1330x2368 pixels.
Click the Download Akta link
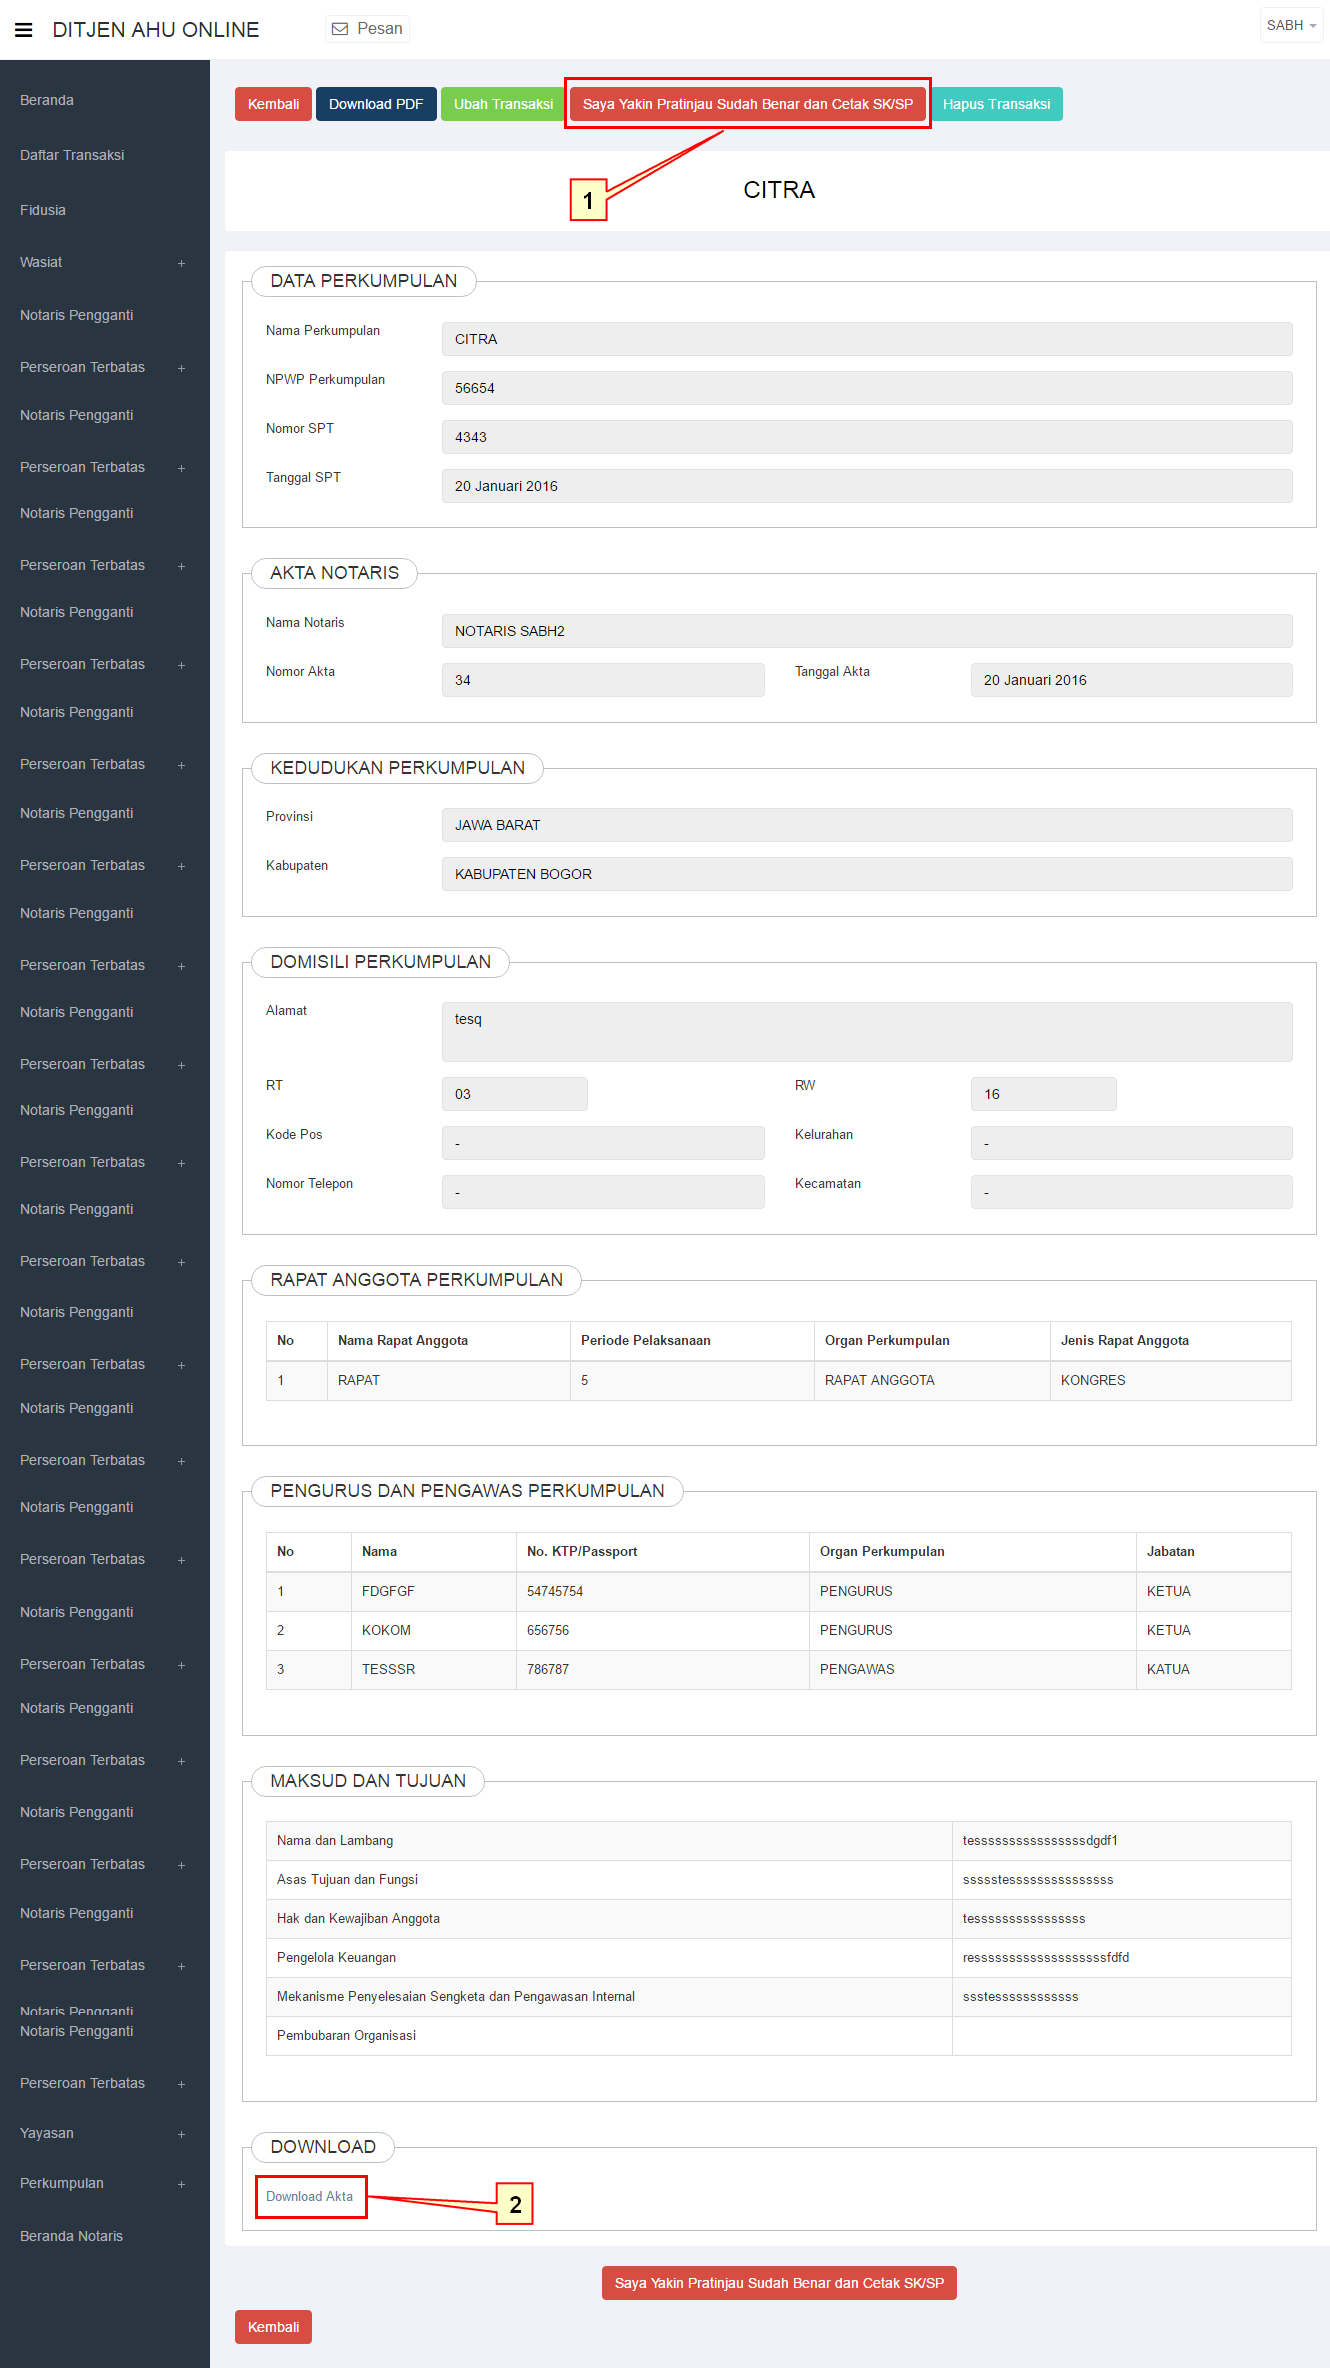coord(310,2196)
